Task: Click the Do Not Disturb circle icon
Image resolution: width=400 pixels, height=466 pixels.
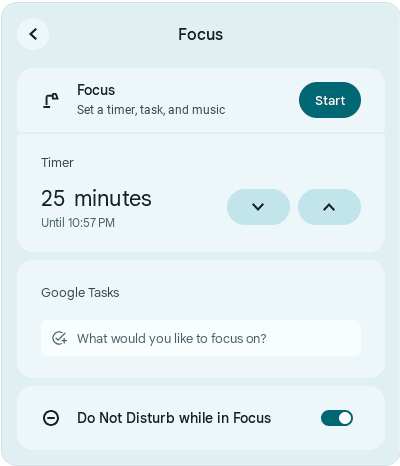Action: [x=51, y=418]
